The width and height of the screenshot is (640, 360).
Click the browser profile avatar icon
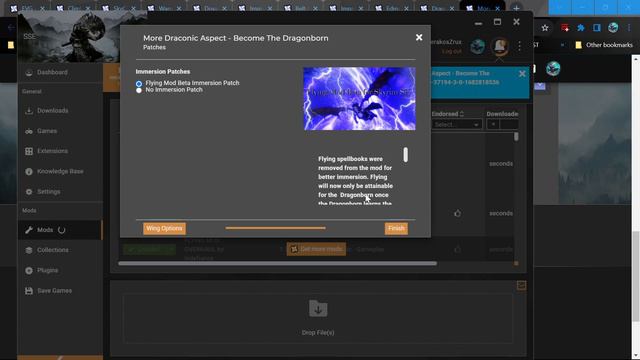point(613,28)
